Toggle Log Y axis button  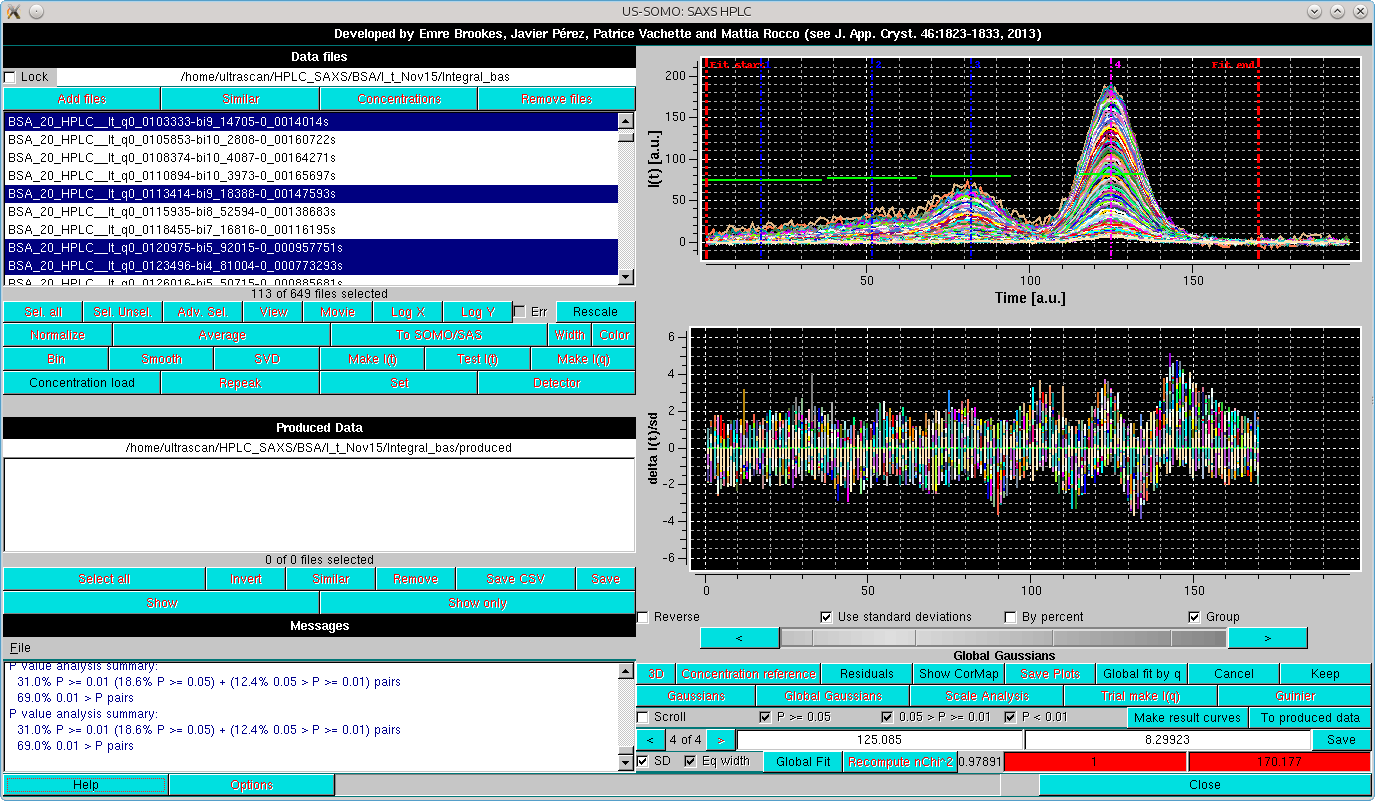[x=477, y=312]
